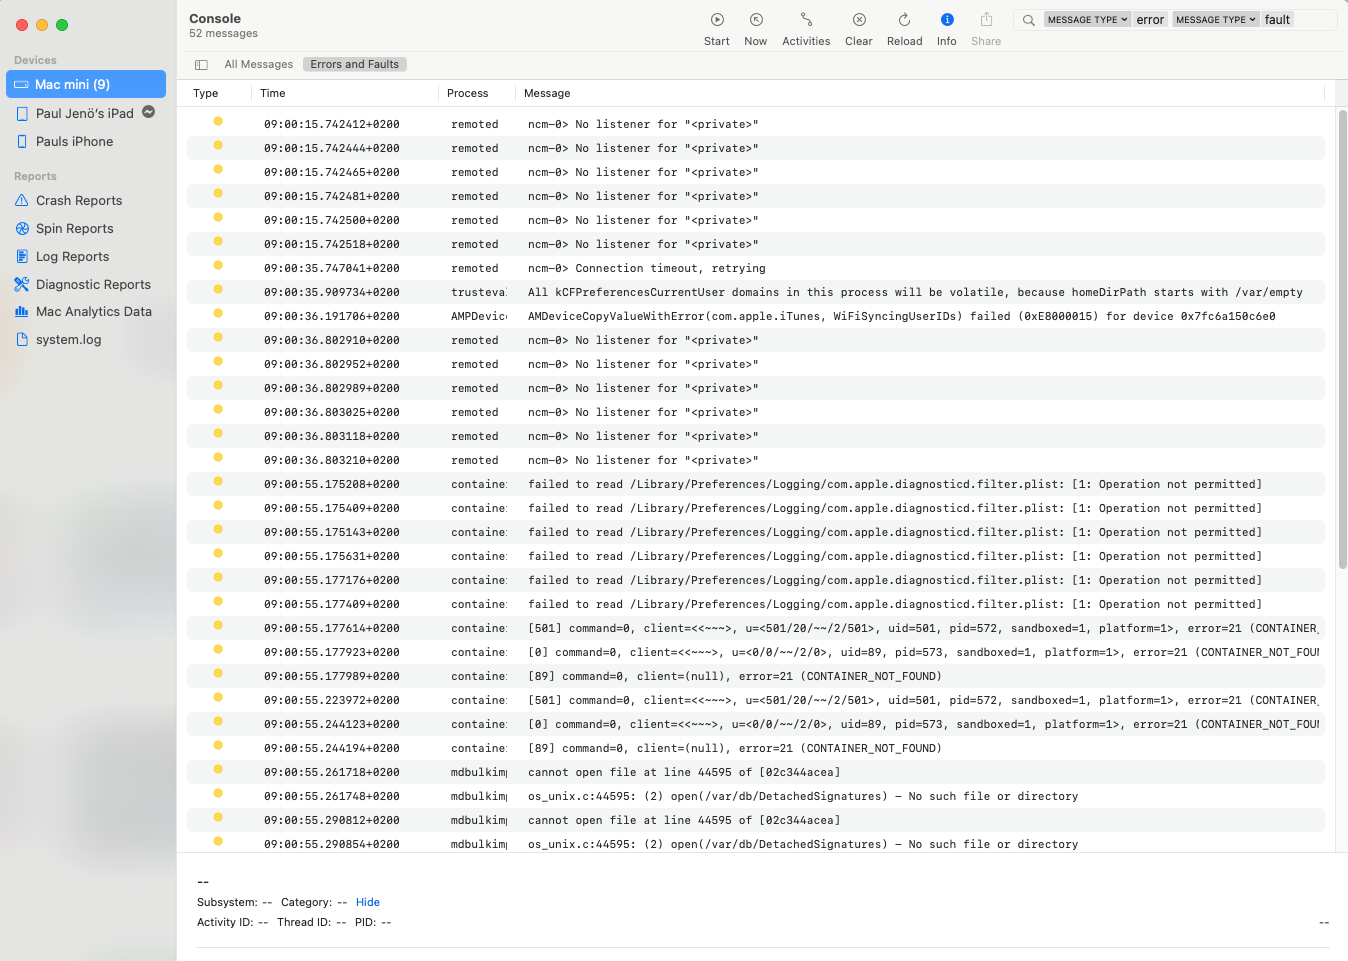Open Message Type dropdown for fault token
Screen dimensions: 1348x961
click(1215, 20)
